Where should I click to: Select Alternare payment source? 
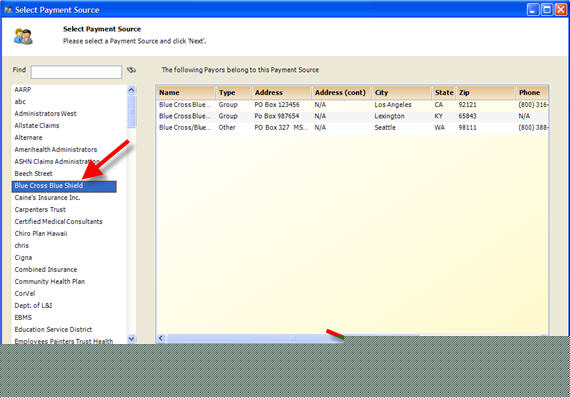click(28, 137)
